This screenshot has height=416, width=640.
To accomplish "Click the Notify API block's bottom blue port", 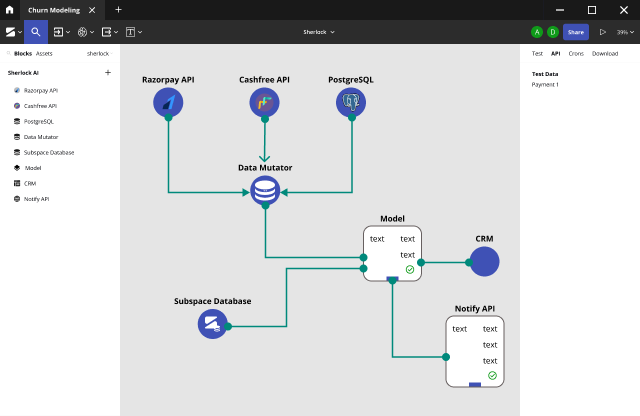I will pos(475,385).
